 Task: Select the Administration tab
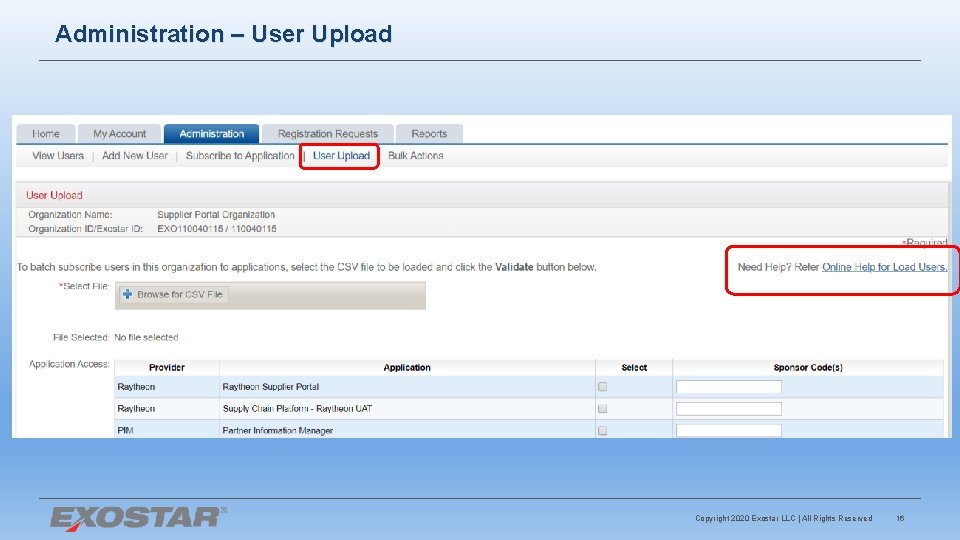pos(212,133)
